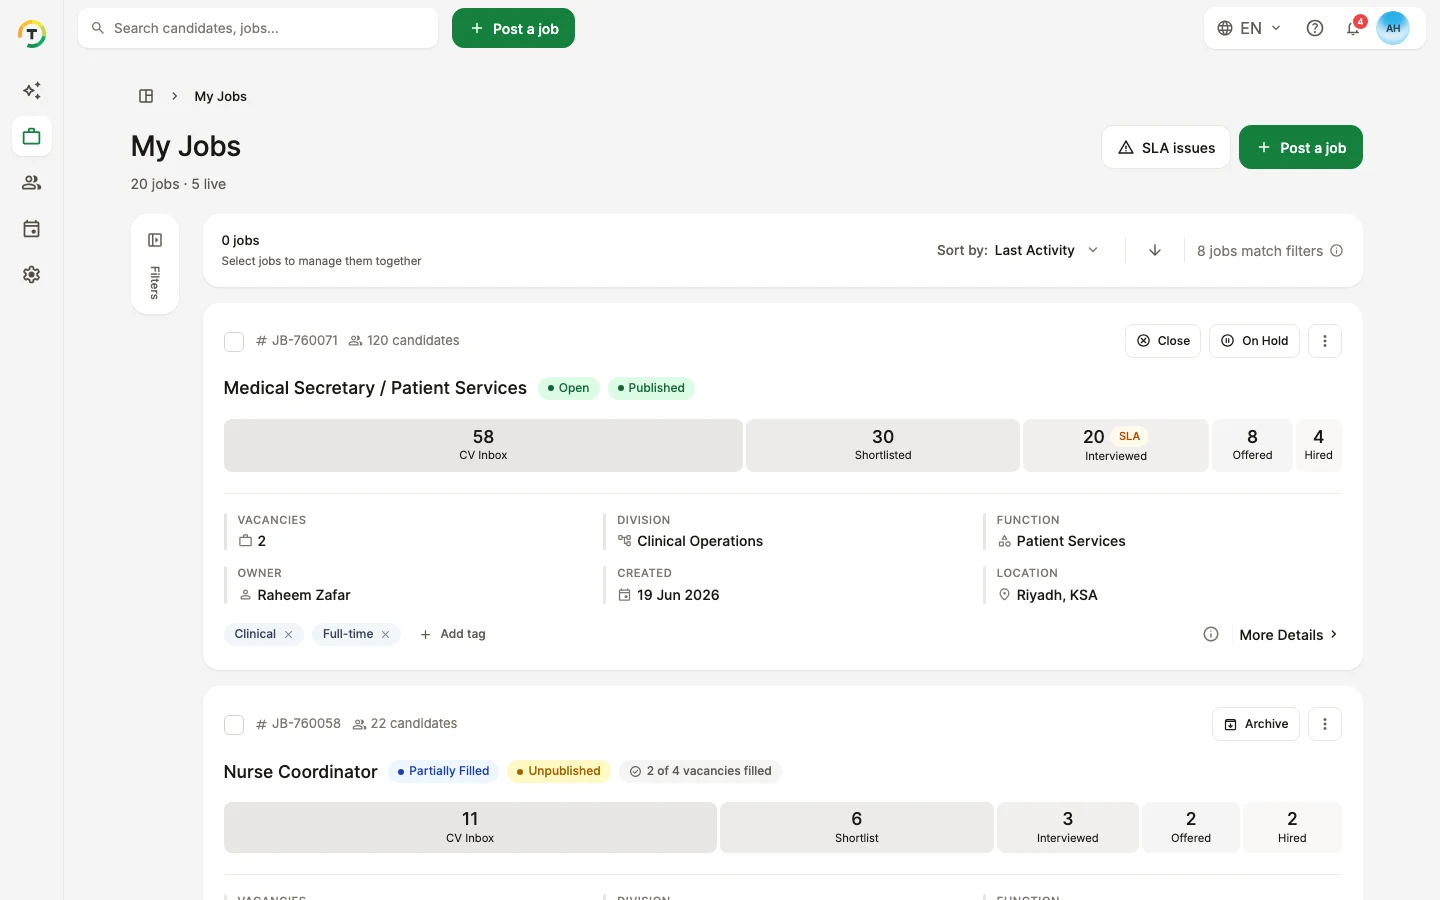The height and width of the screenshot is (900, 1440).
Task: Expand More Details for Medical Secretary
Action: point(1288,635)
